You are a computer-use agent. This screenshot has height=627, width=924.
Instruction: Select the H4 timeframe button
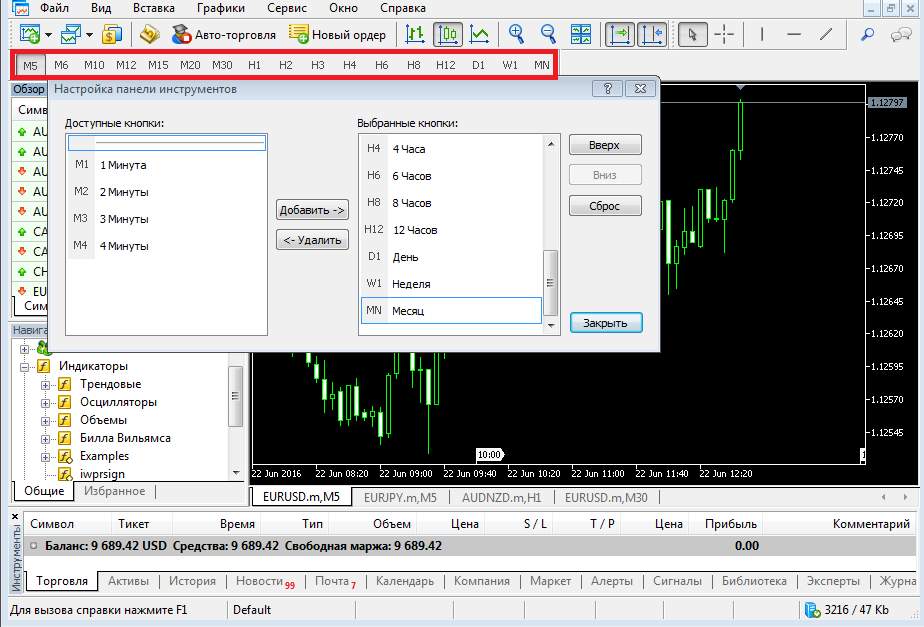point(349,65)
